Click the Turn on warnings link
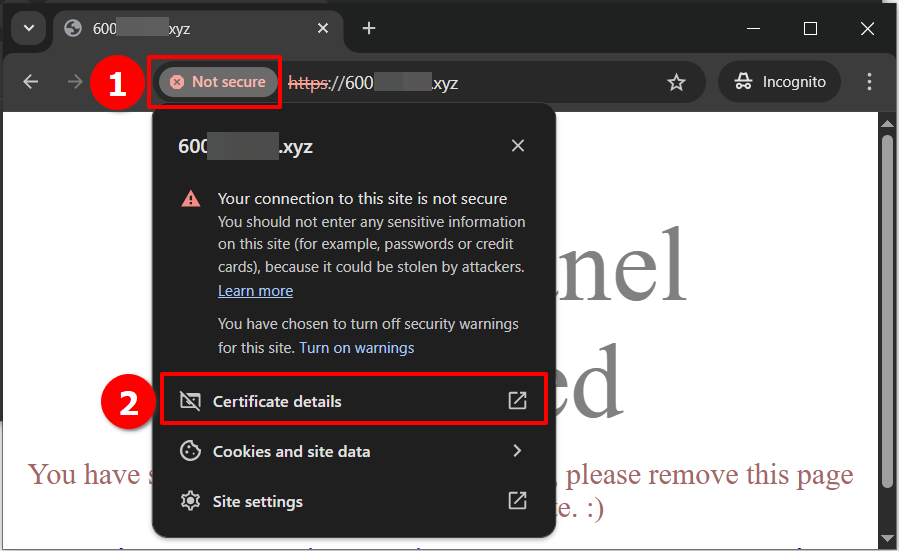The image size is (899, 551). pyautogui.click(x=357, y=348)
